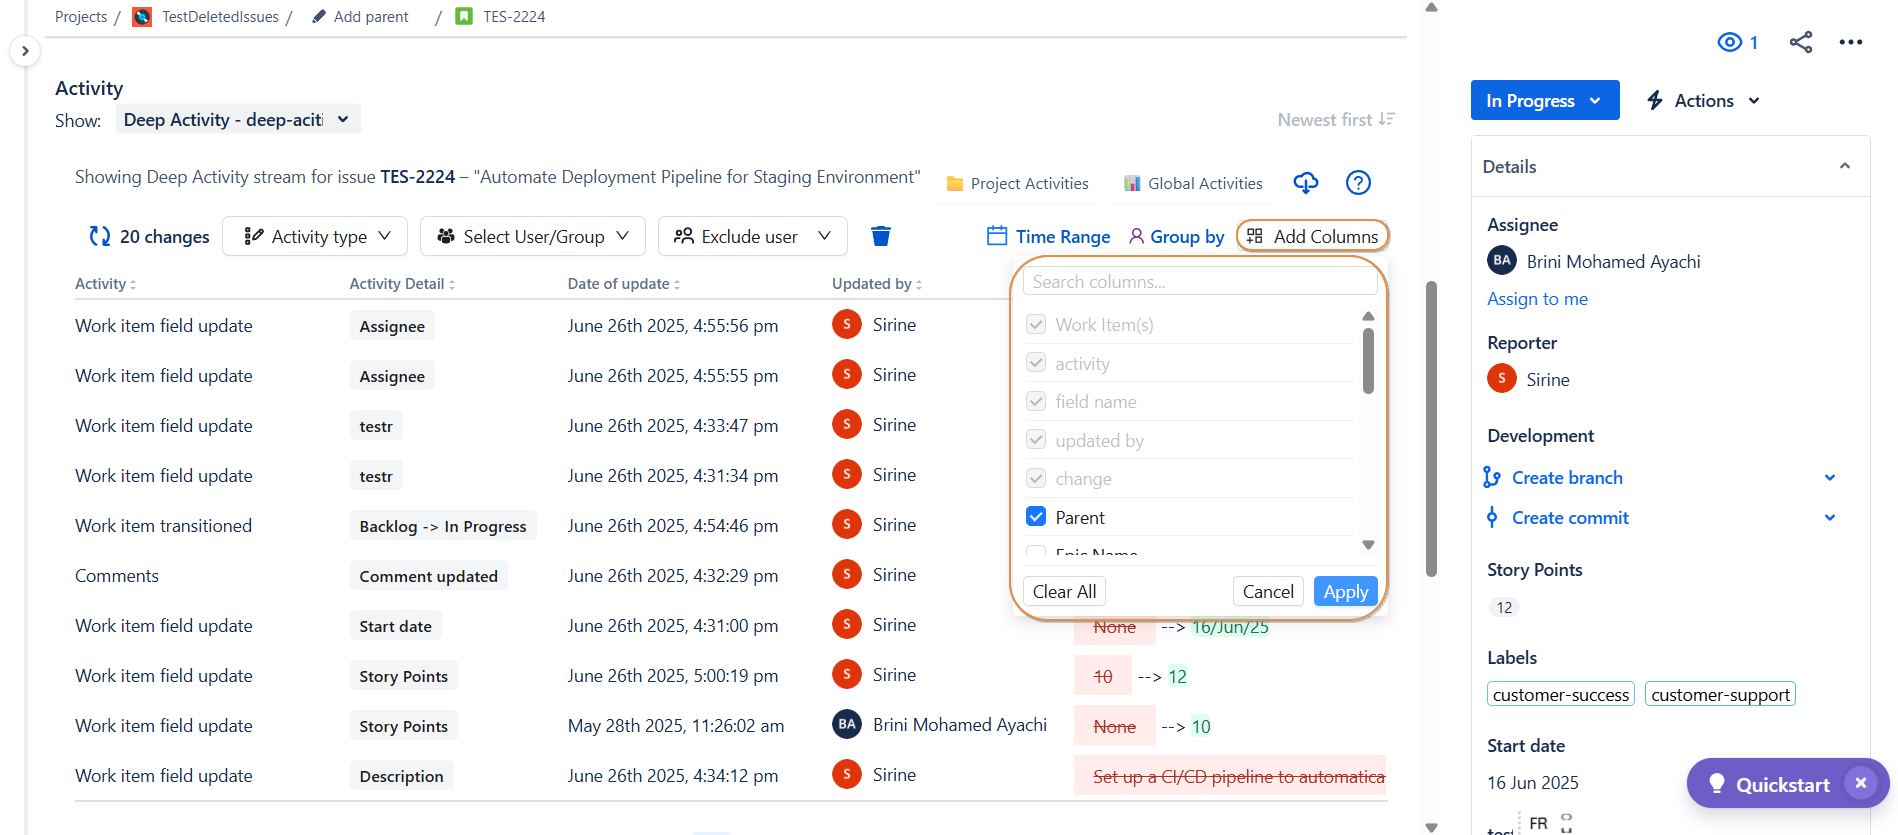Screen dimensions: 1898x835
Task: Switch to Global Activities
Action: (x=1193, y=184)
